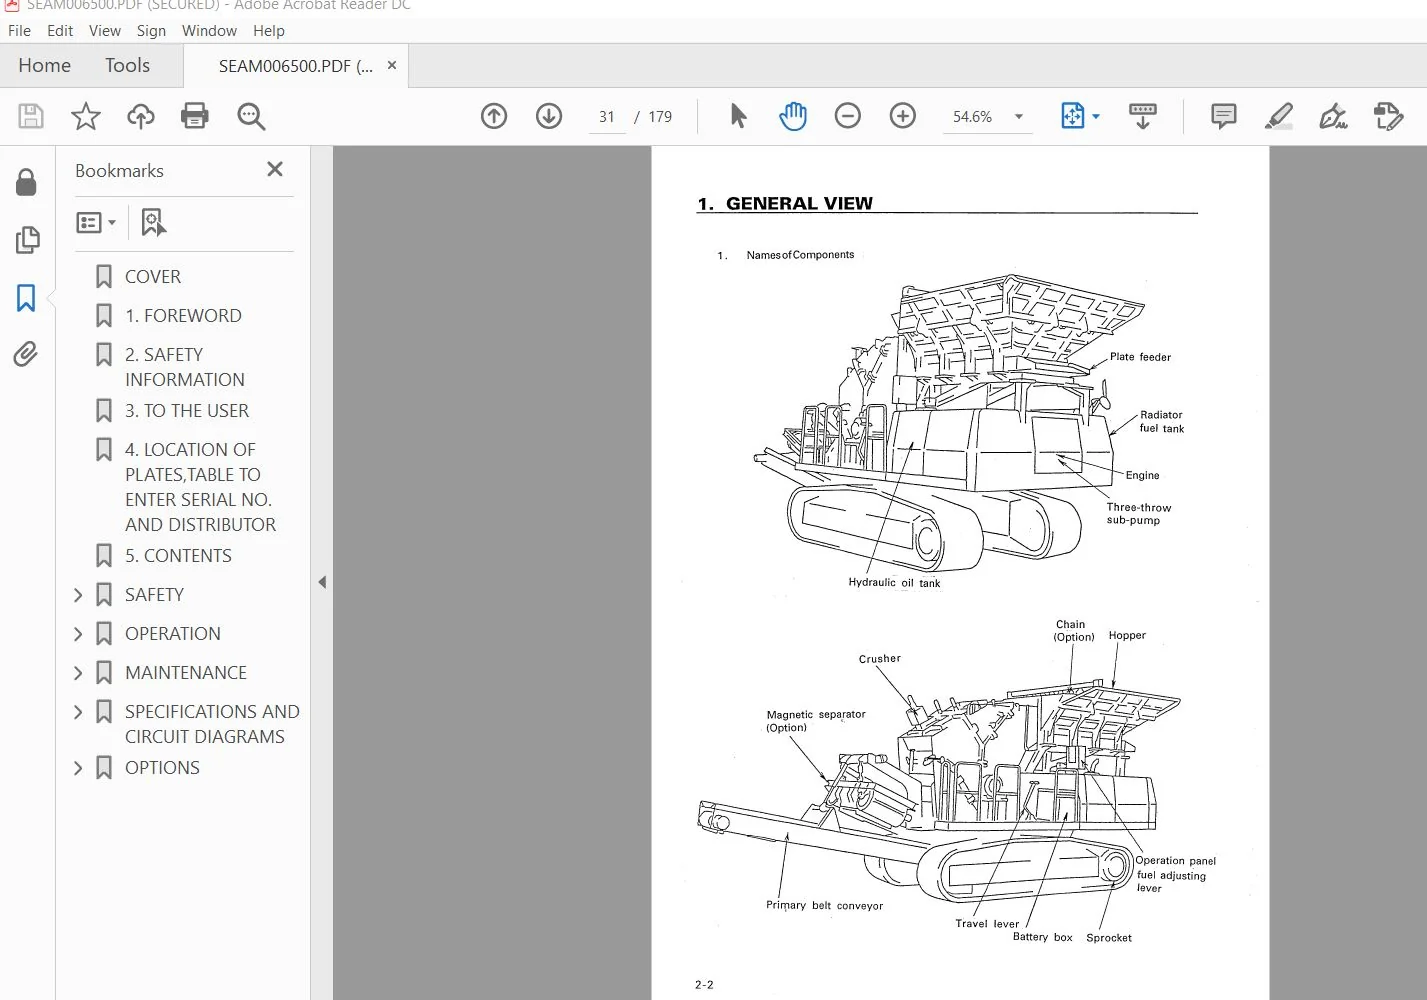Click the fit page scrolling icon

pos(1072,117)
